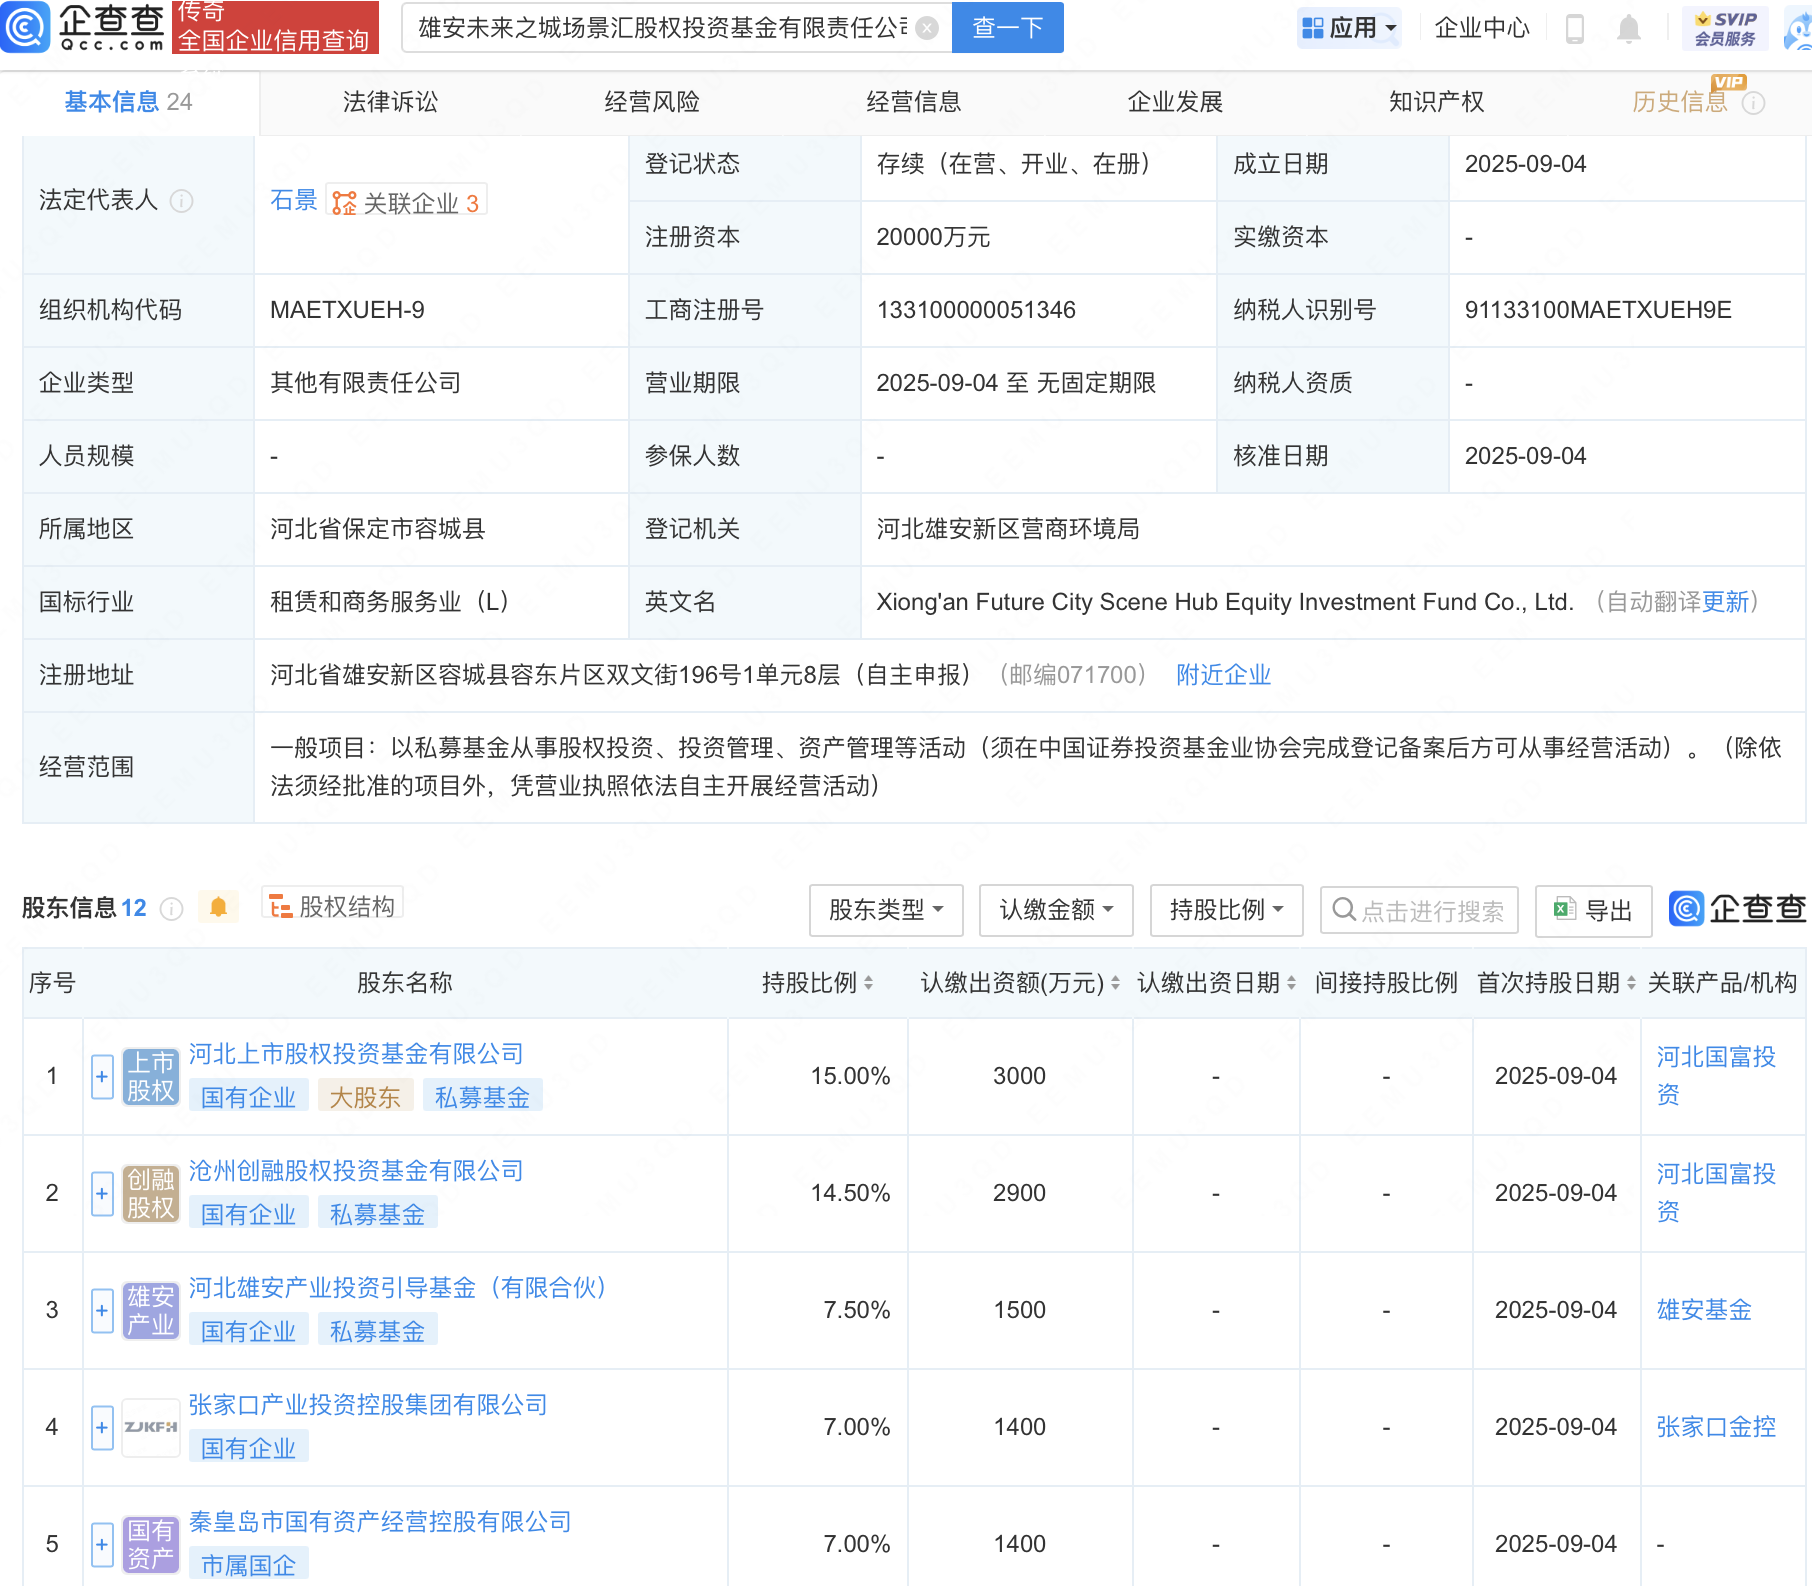The image size is (1812, 1586).
Task: Expand row 4 张家口产业投资控股集团
Action: pyautogui.click(x=102, y=1428)
